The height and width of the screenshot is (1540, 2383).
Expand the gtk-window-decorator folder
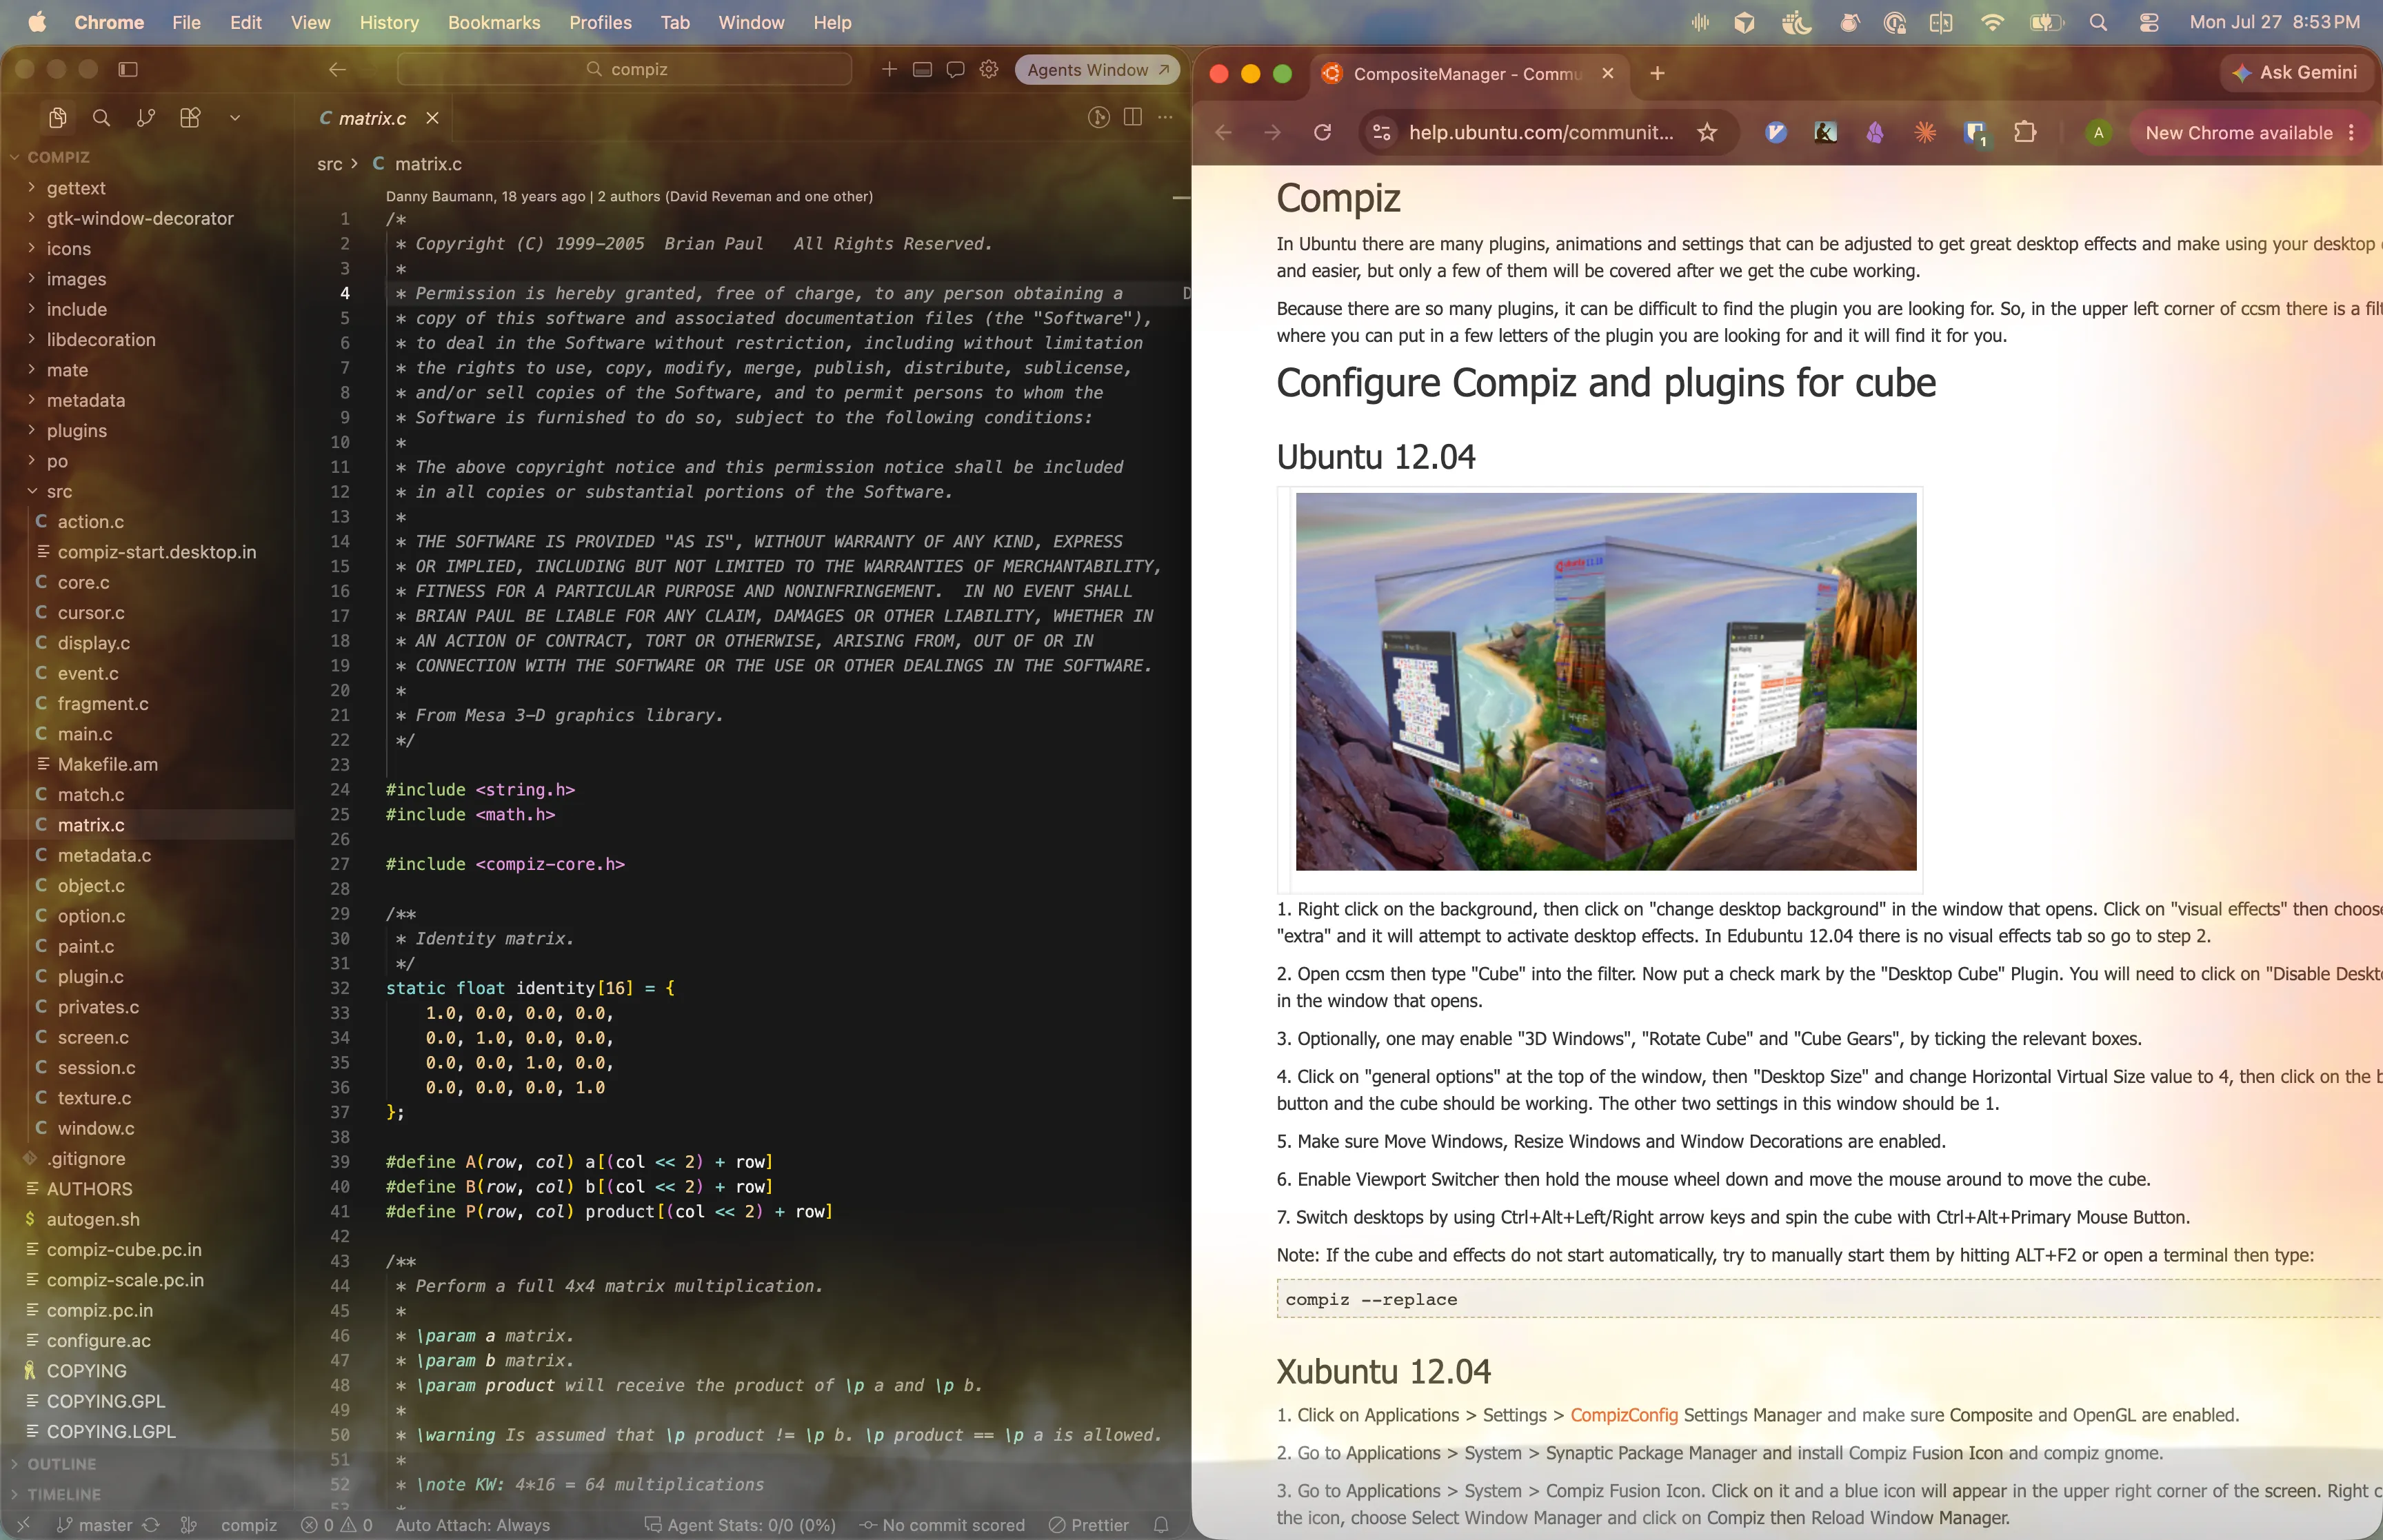pos(140,218)
